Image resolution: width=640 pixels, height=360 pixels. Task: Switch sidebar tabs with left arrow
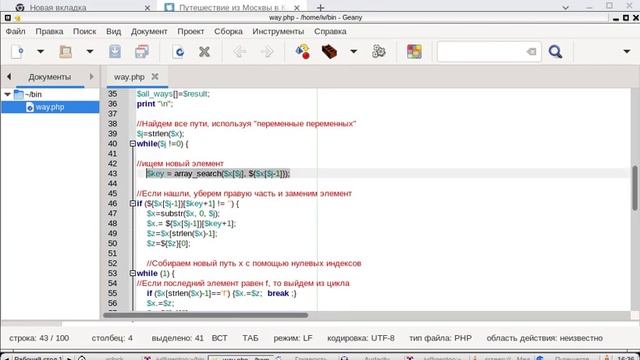(x=9, y=77)
